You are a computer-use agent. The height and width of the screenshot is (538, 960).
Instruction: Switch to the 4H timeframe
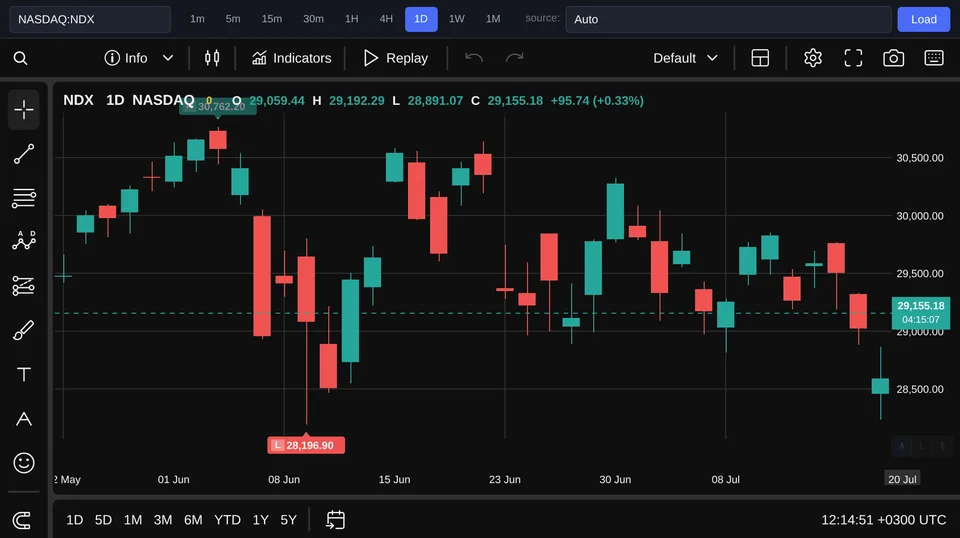click(x=386, y=19)
